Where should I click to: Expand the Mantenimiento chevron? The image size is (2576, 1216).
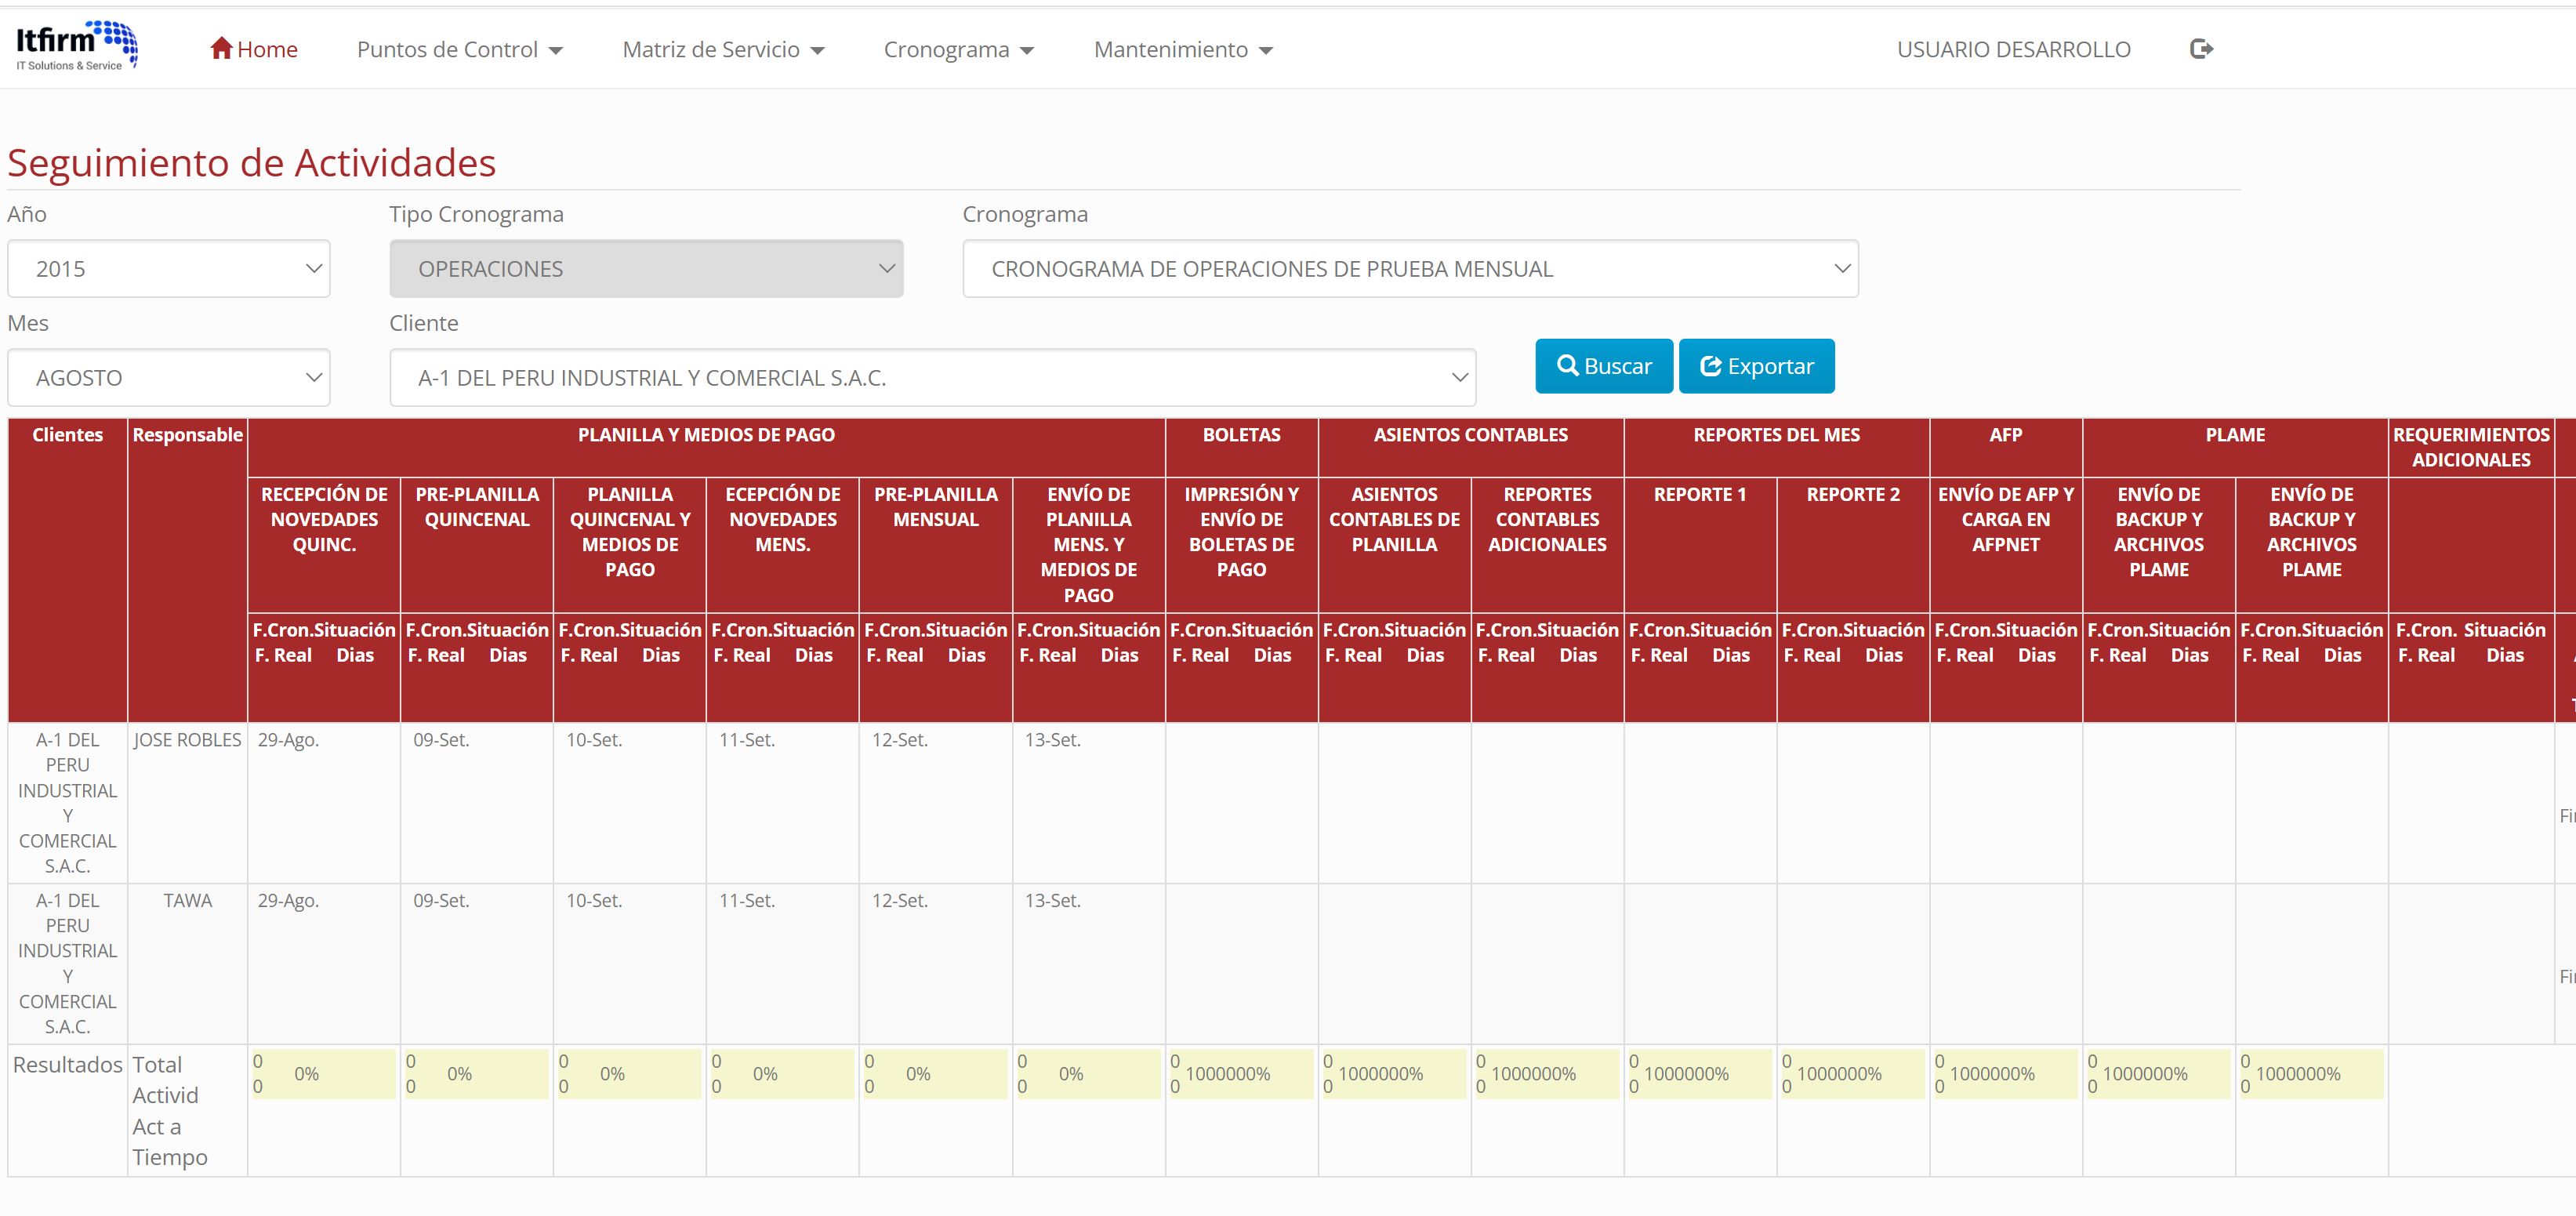click(1266, 50)
